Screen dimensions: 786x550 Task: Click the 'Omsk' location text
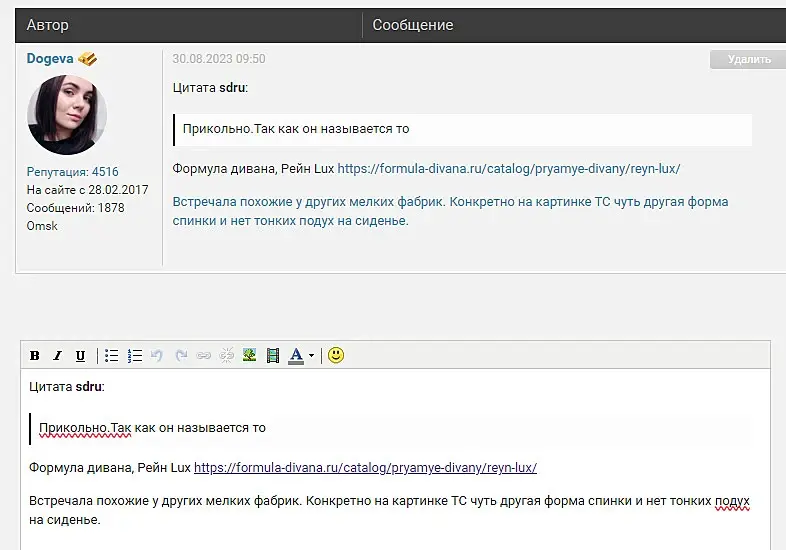(x=42, y=226)
